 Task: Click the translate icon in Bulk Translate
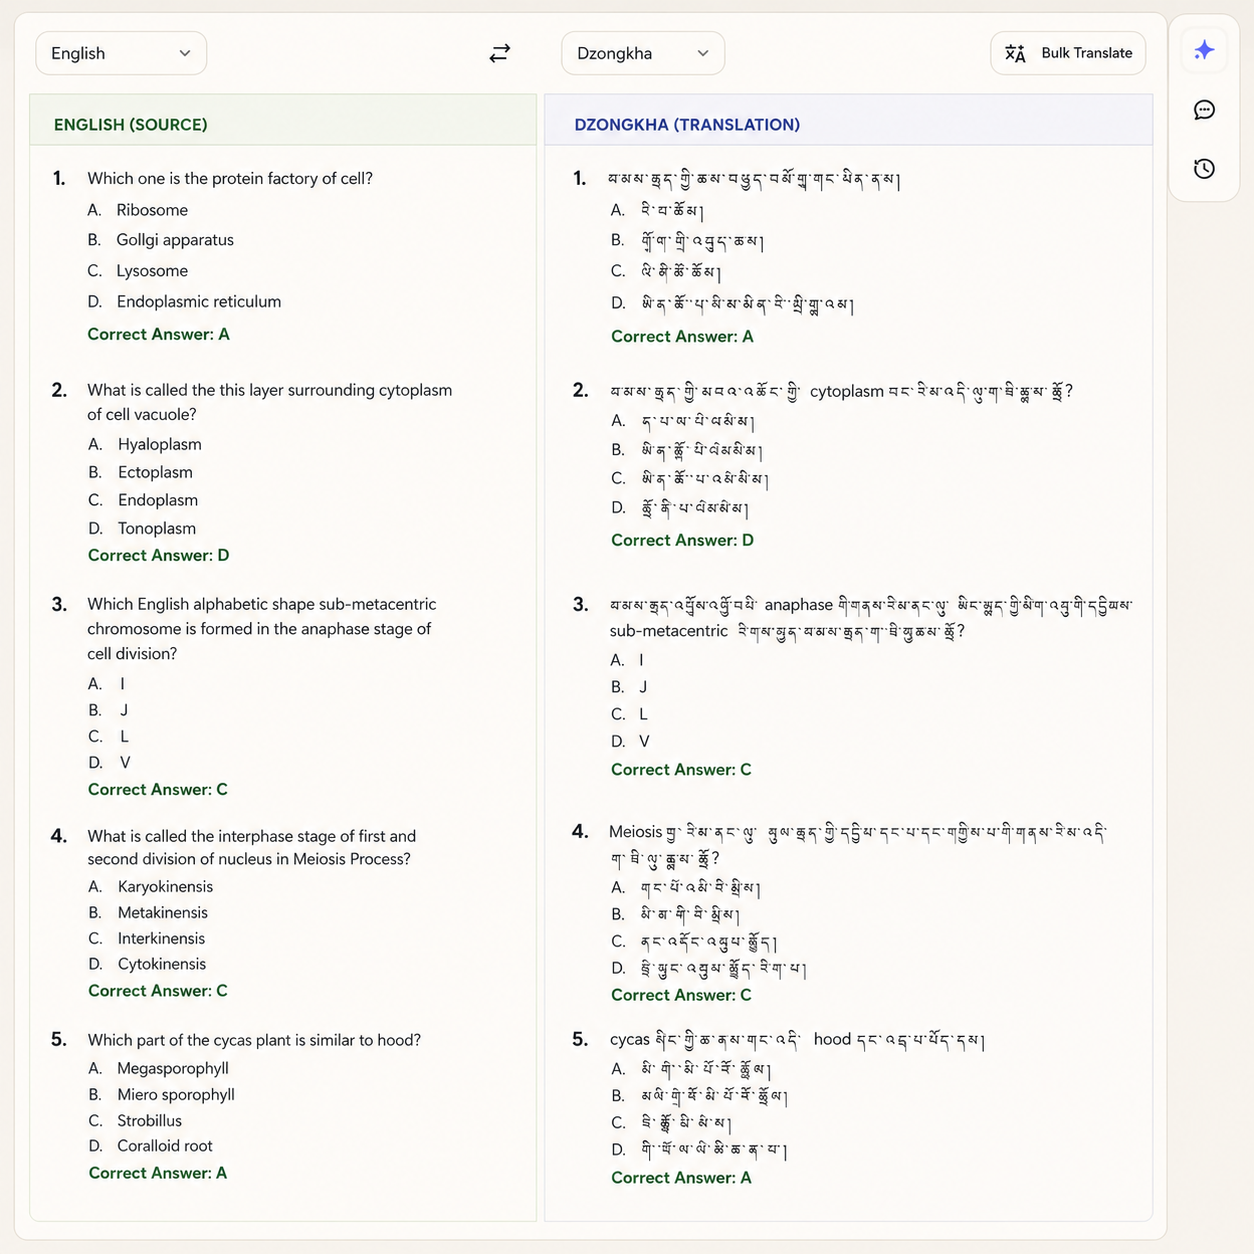click(x=1015, y=54)
